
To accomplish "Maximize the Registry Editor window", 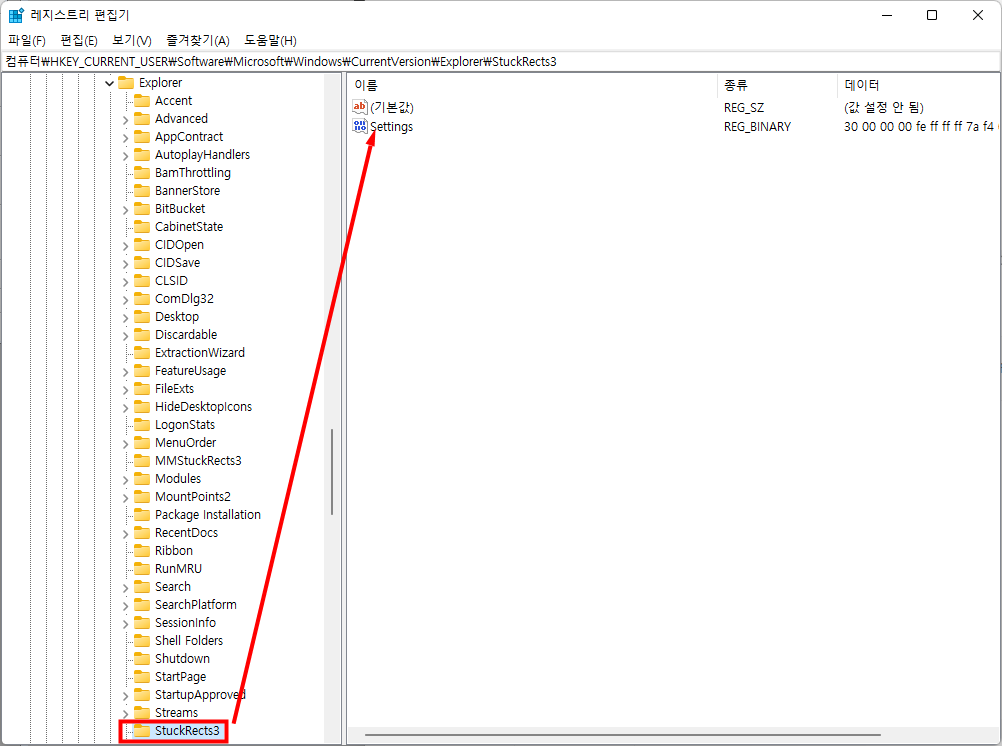I will [932, 15].
